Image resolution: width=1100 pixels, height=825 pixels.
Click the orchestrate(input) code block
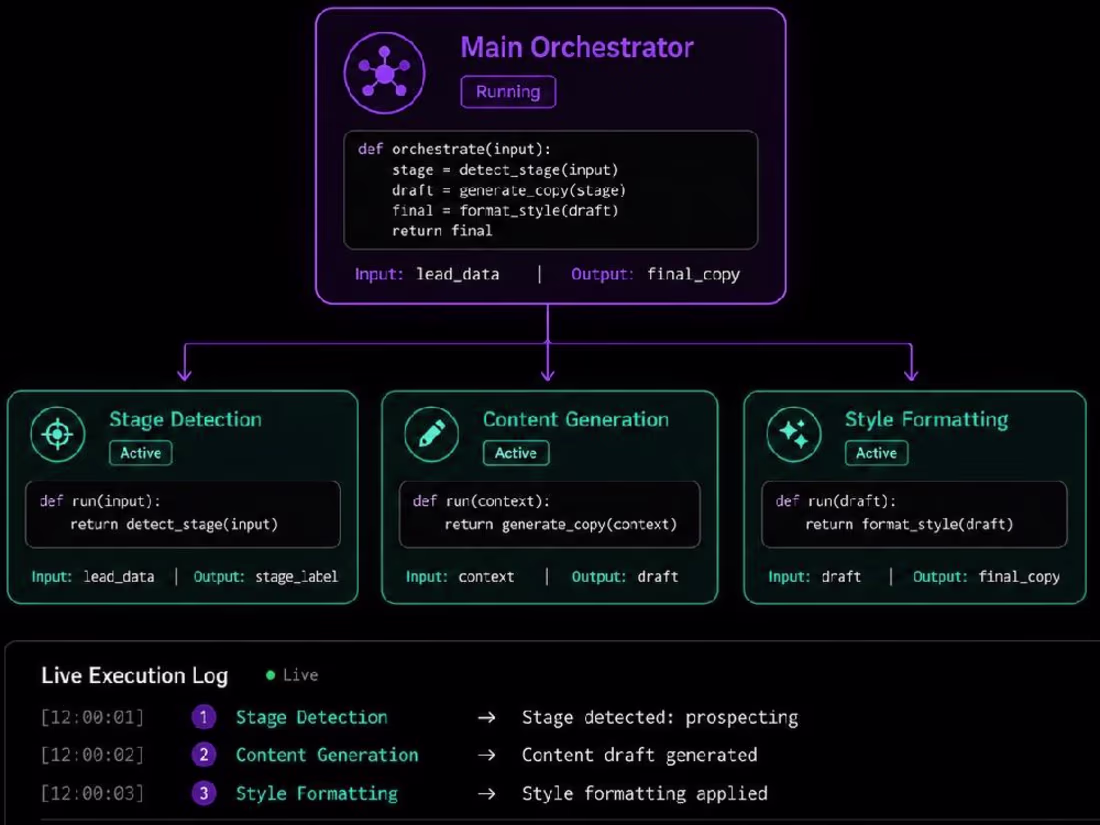(x=551, y=189)
